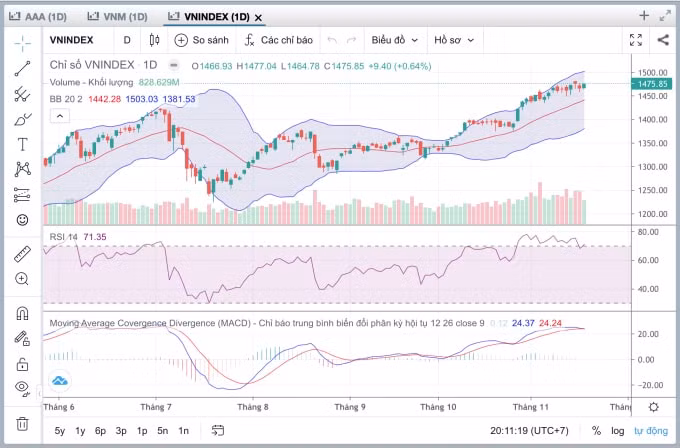Screen dimensions: 680x448
Task: Open the go to date calendar icon
Action: [218, 430]
